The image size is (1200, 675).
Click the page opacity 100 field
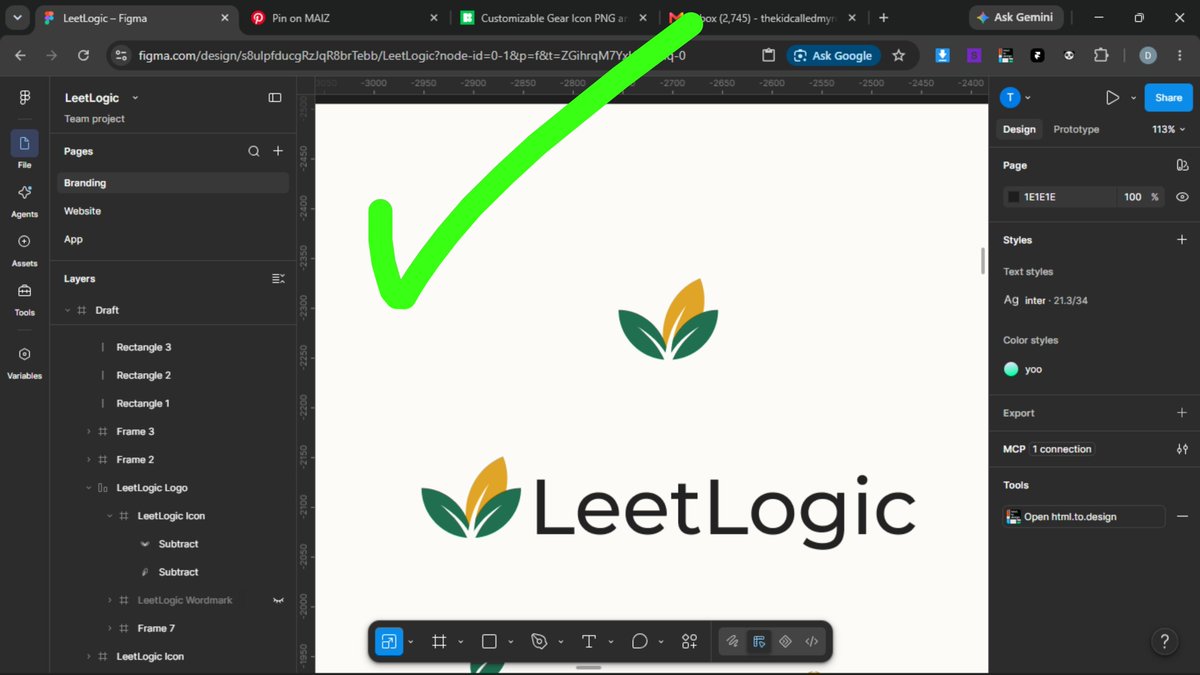(1132, 197)
